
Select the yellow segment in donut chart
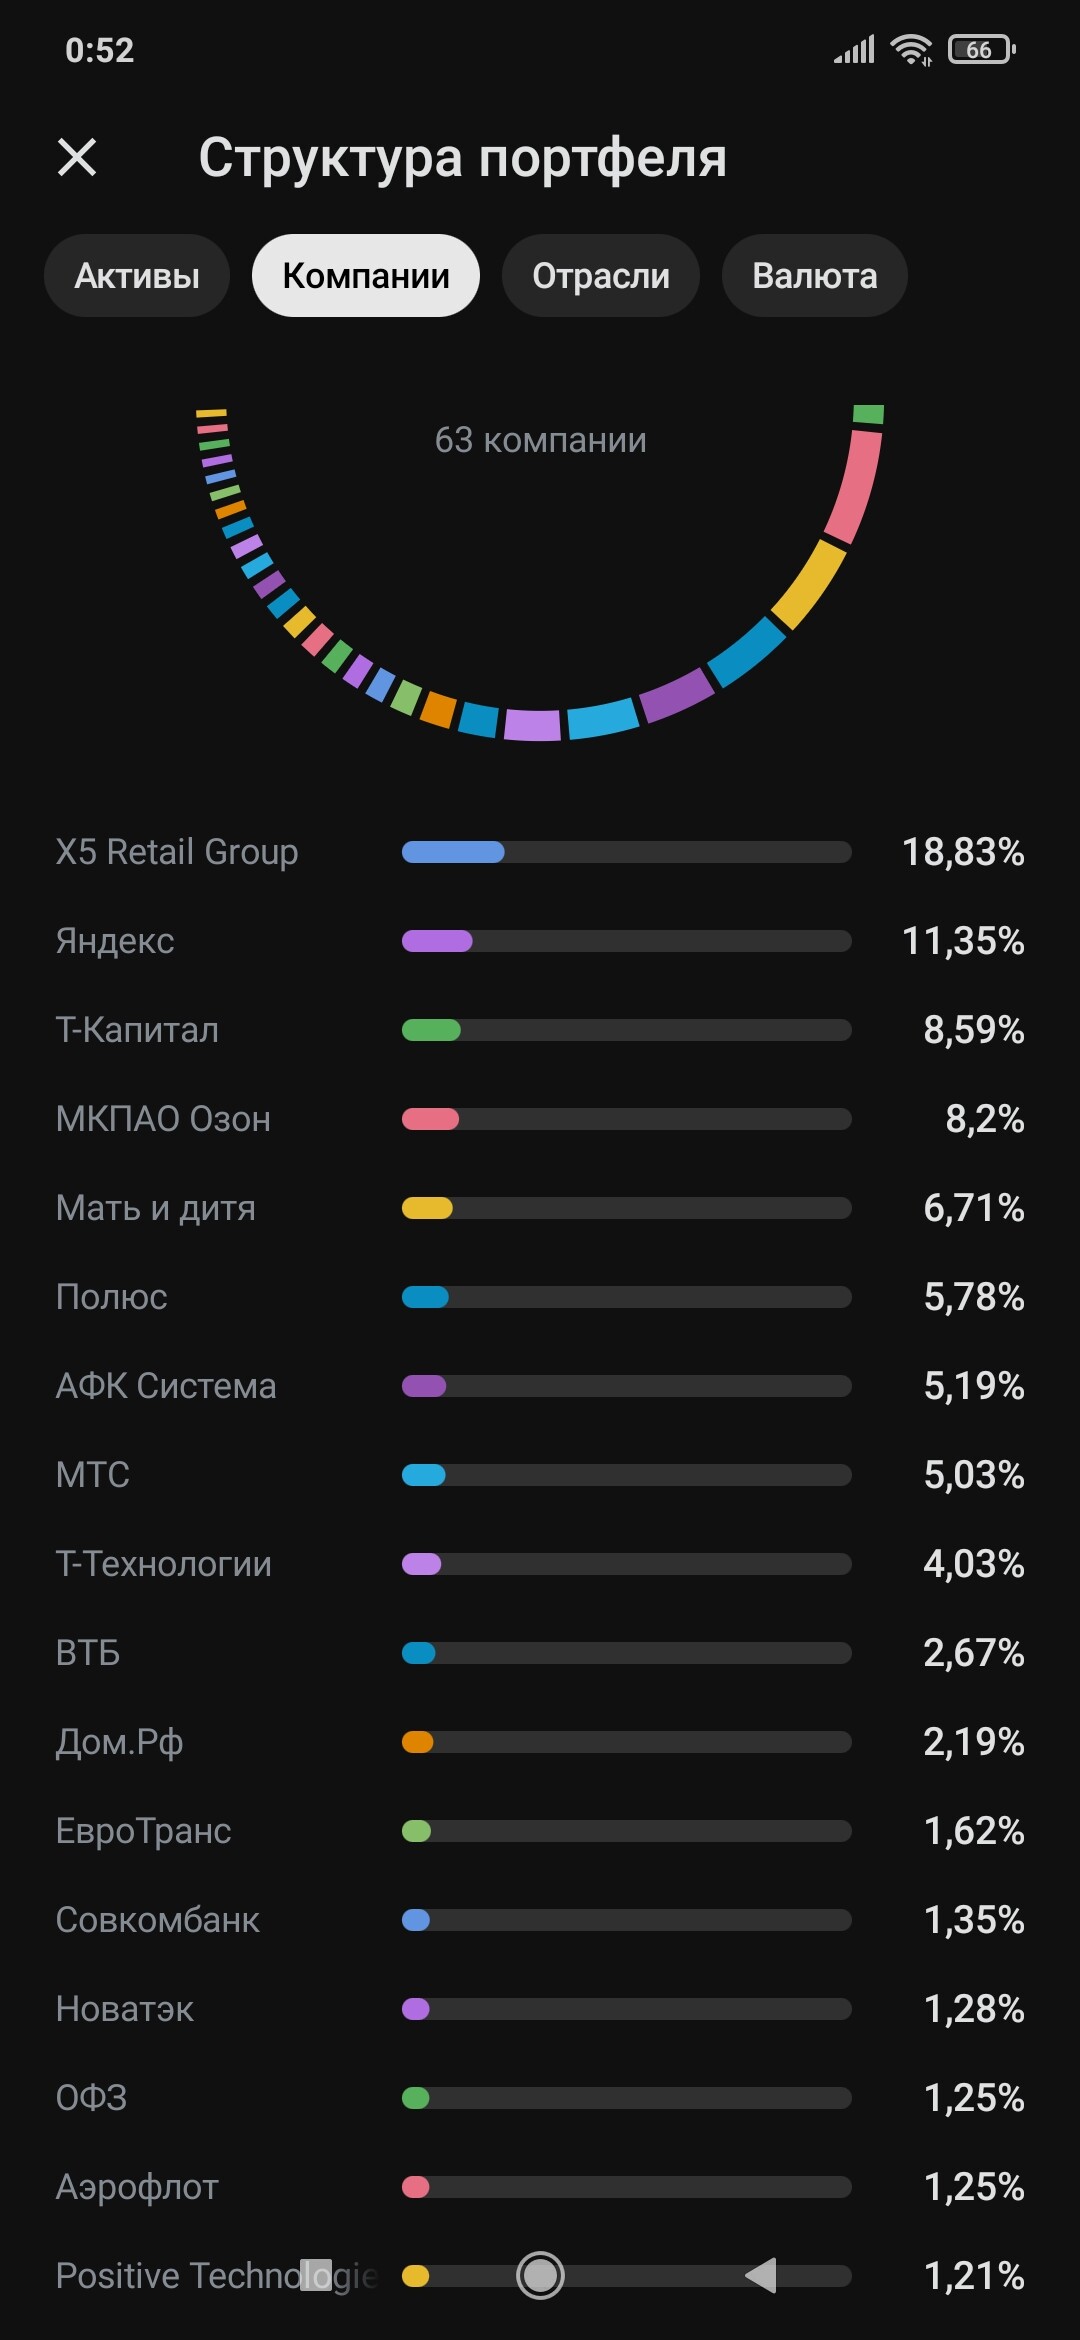(x=809, y=586)
